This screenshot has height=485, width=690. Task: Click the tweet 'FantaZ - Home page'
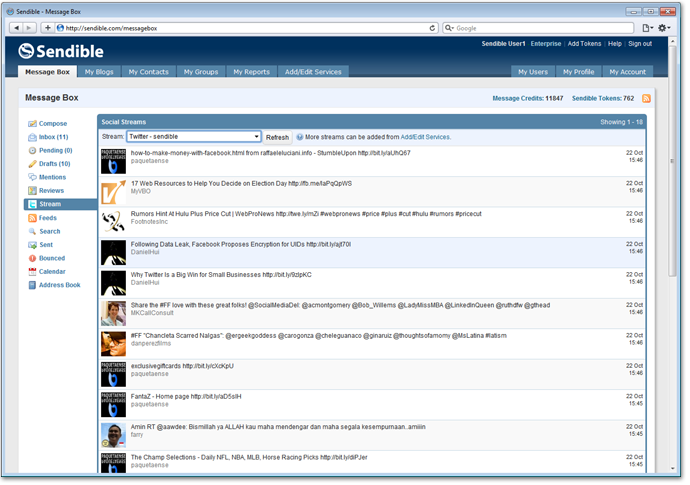pos(186,397)
